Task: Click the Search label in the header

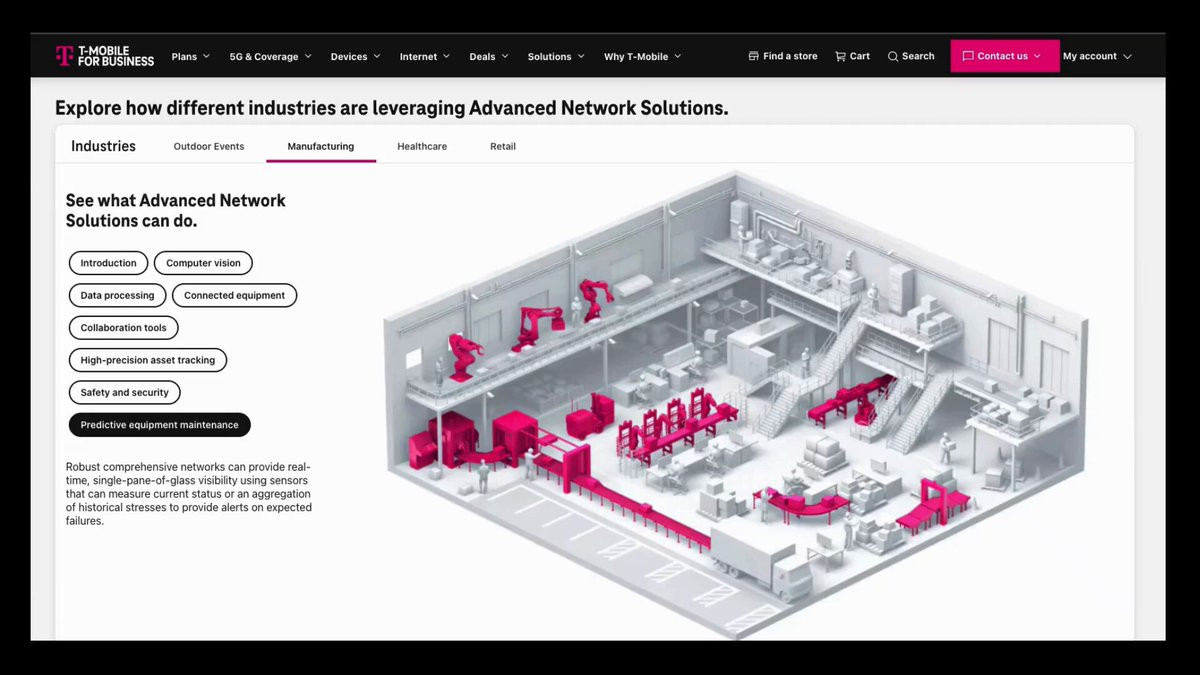Action: pos(918,56)
